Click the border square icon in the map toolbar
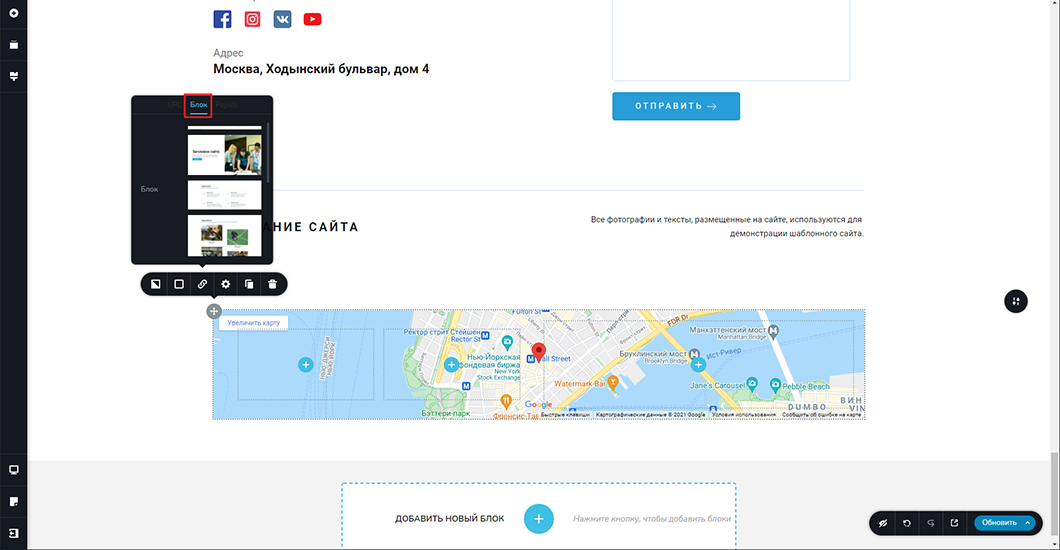This screenshot has height=550, width=1060. point(179,284)
